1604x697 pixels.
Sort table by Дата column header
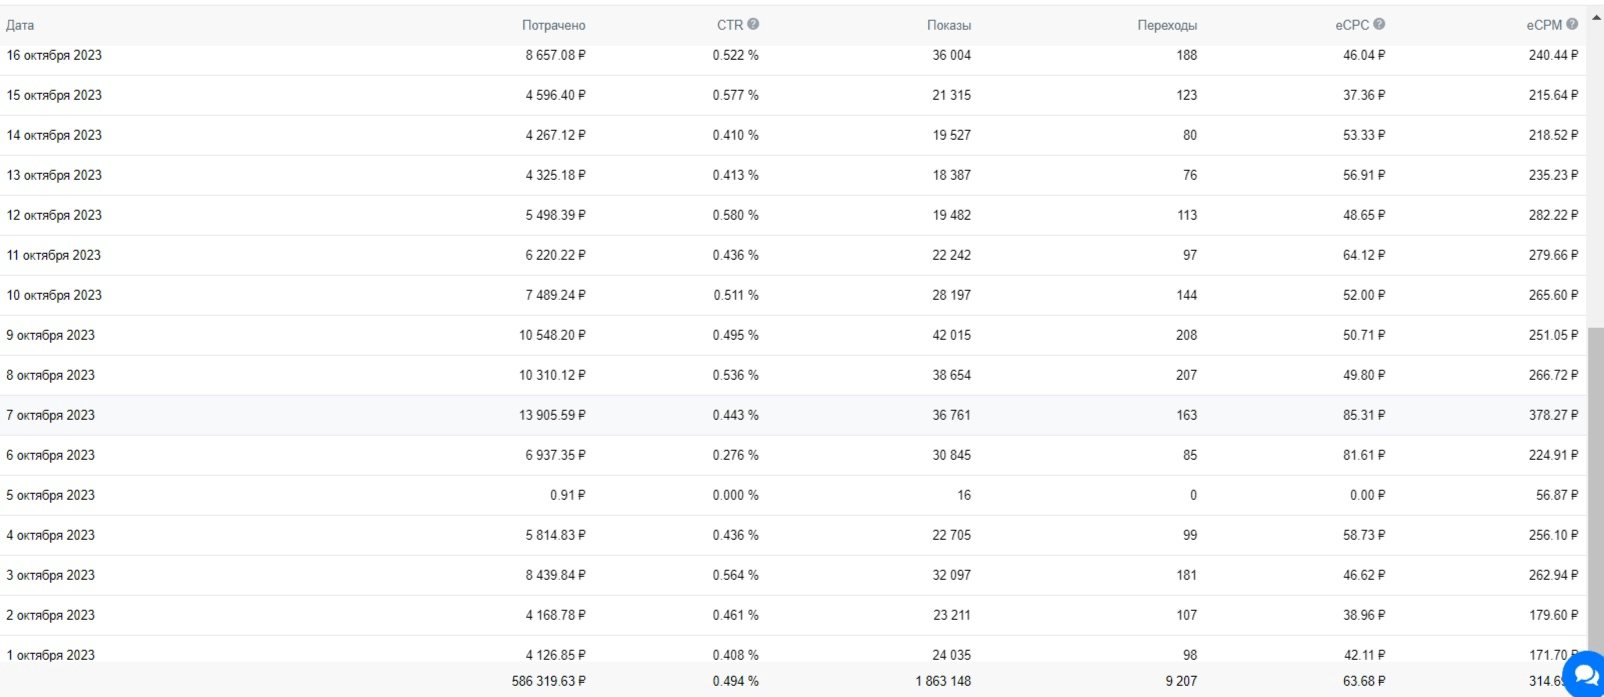(20, 25)
